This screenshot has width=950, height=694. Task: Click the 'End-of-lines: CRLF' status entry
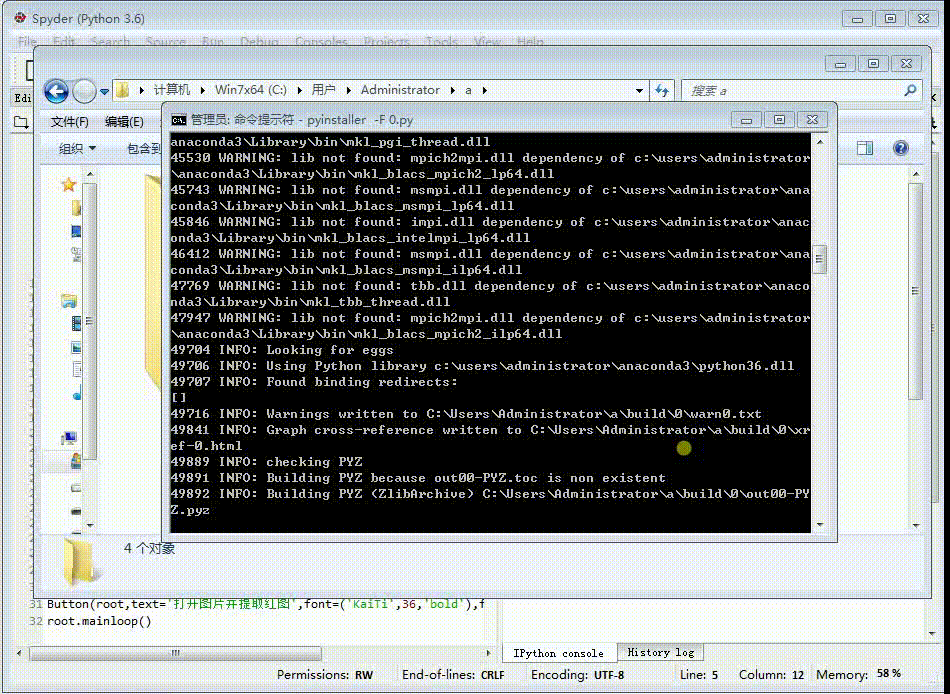(453, 675)
